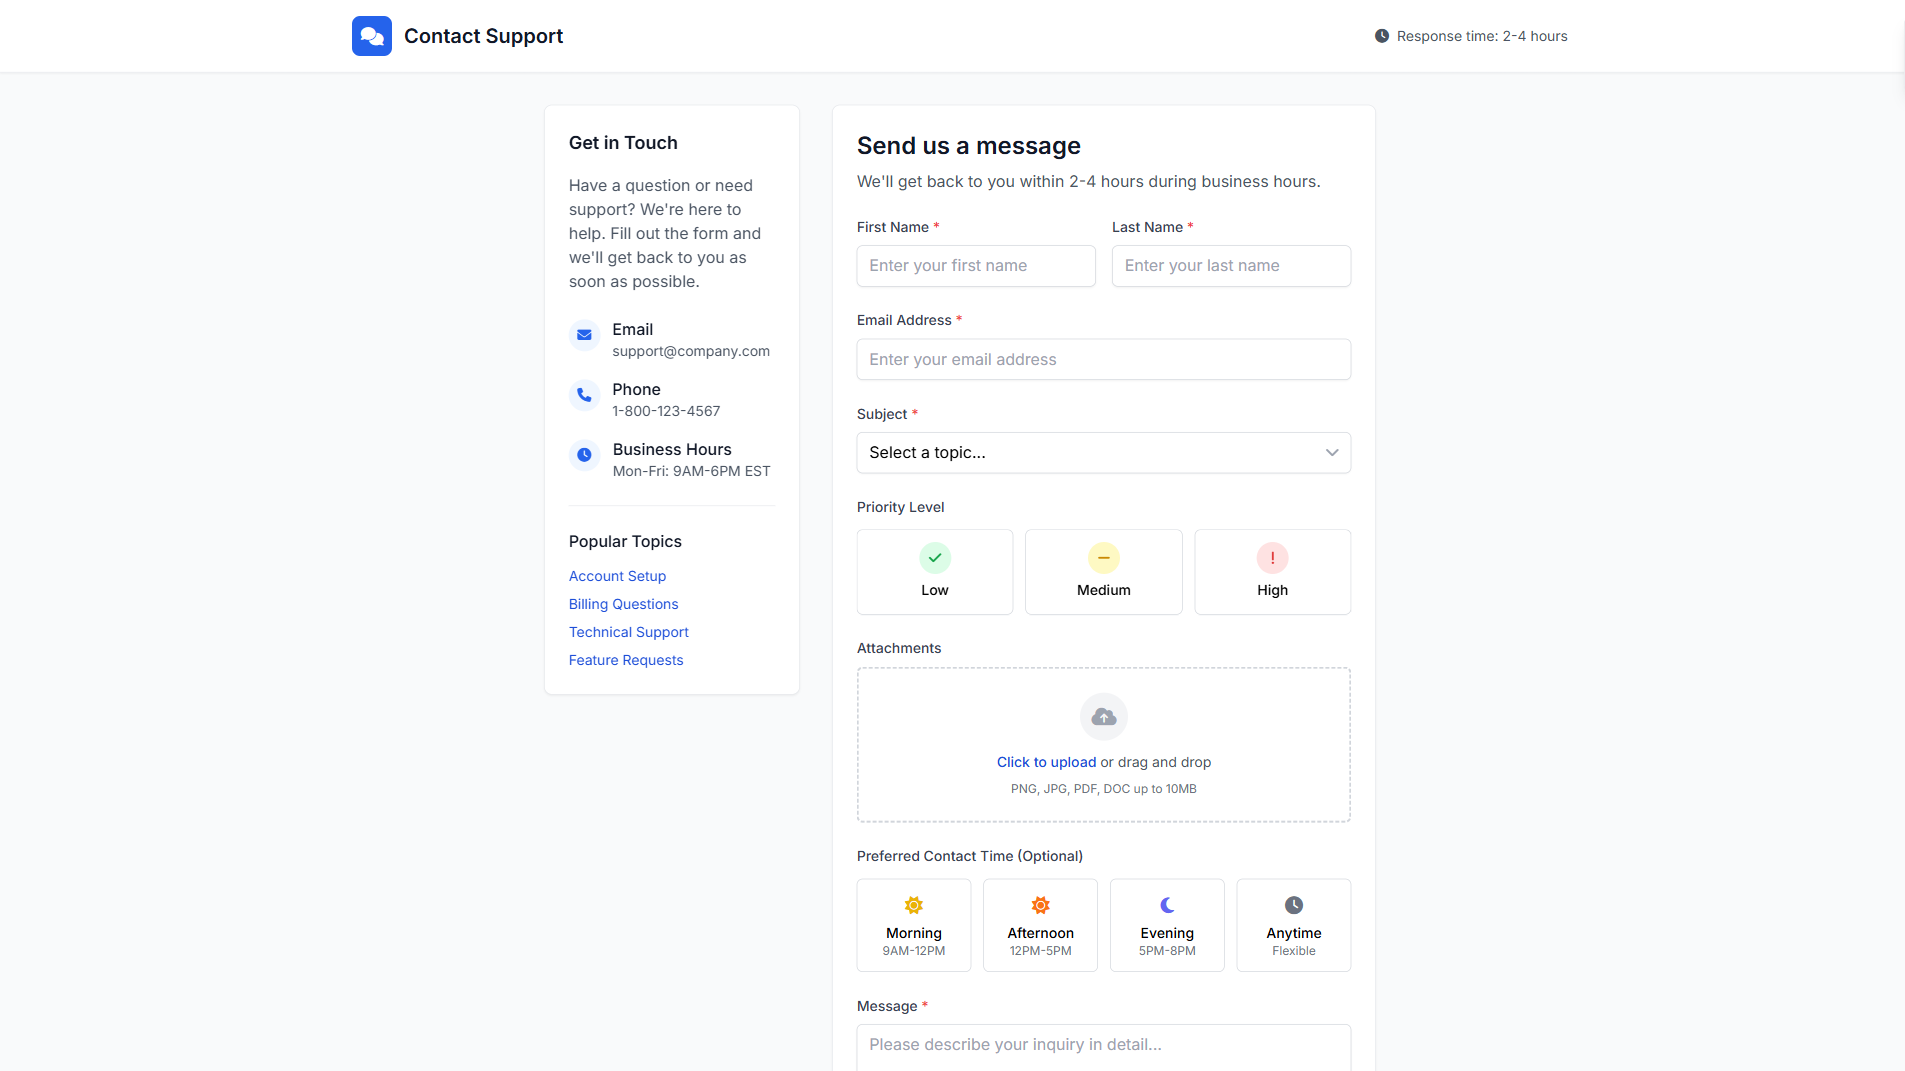Select the Afternoon 12PM-5PM contact slot

pos(1040,924)
